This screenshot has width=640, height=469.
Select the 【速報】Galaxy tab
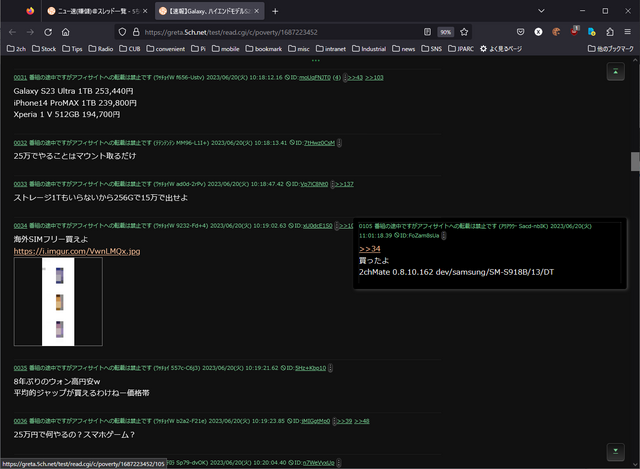tap(205, 11)
